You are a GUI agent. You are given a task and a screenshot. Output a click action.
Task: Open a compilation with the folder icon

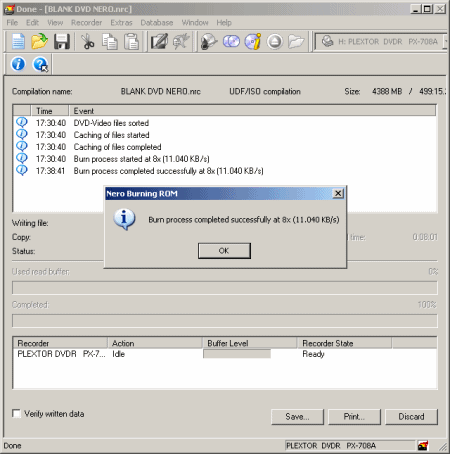click(39, 42)
